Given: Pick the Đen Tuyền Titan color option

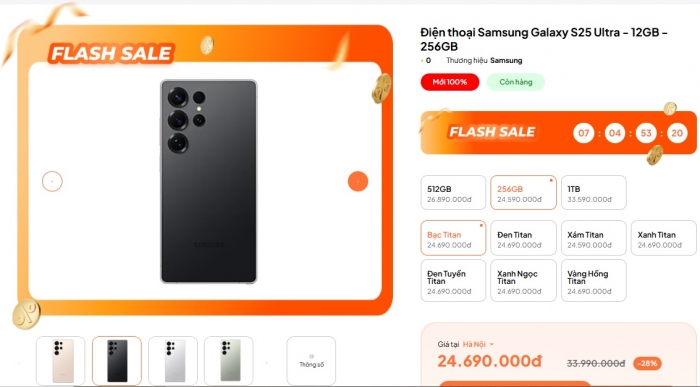Looking at the screenshot, I should click(453, 281).
